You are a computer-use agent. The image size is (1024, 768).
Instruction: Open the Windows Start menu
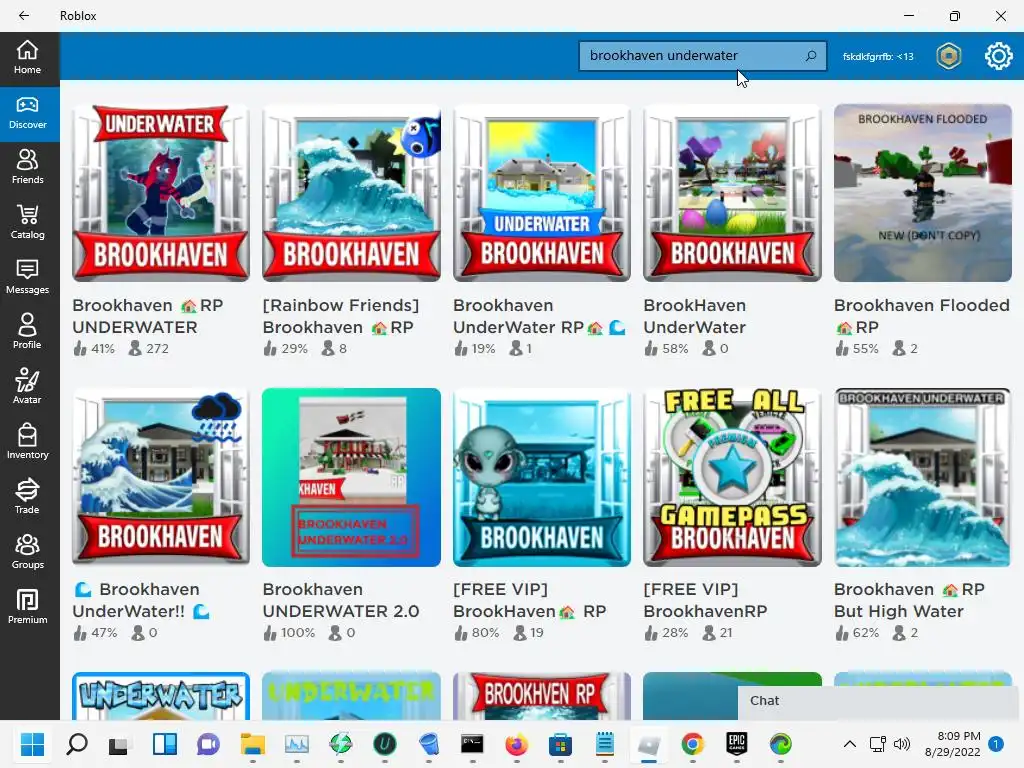click(x=32, y=744)
